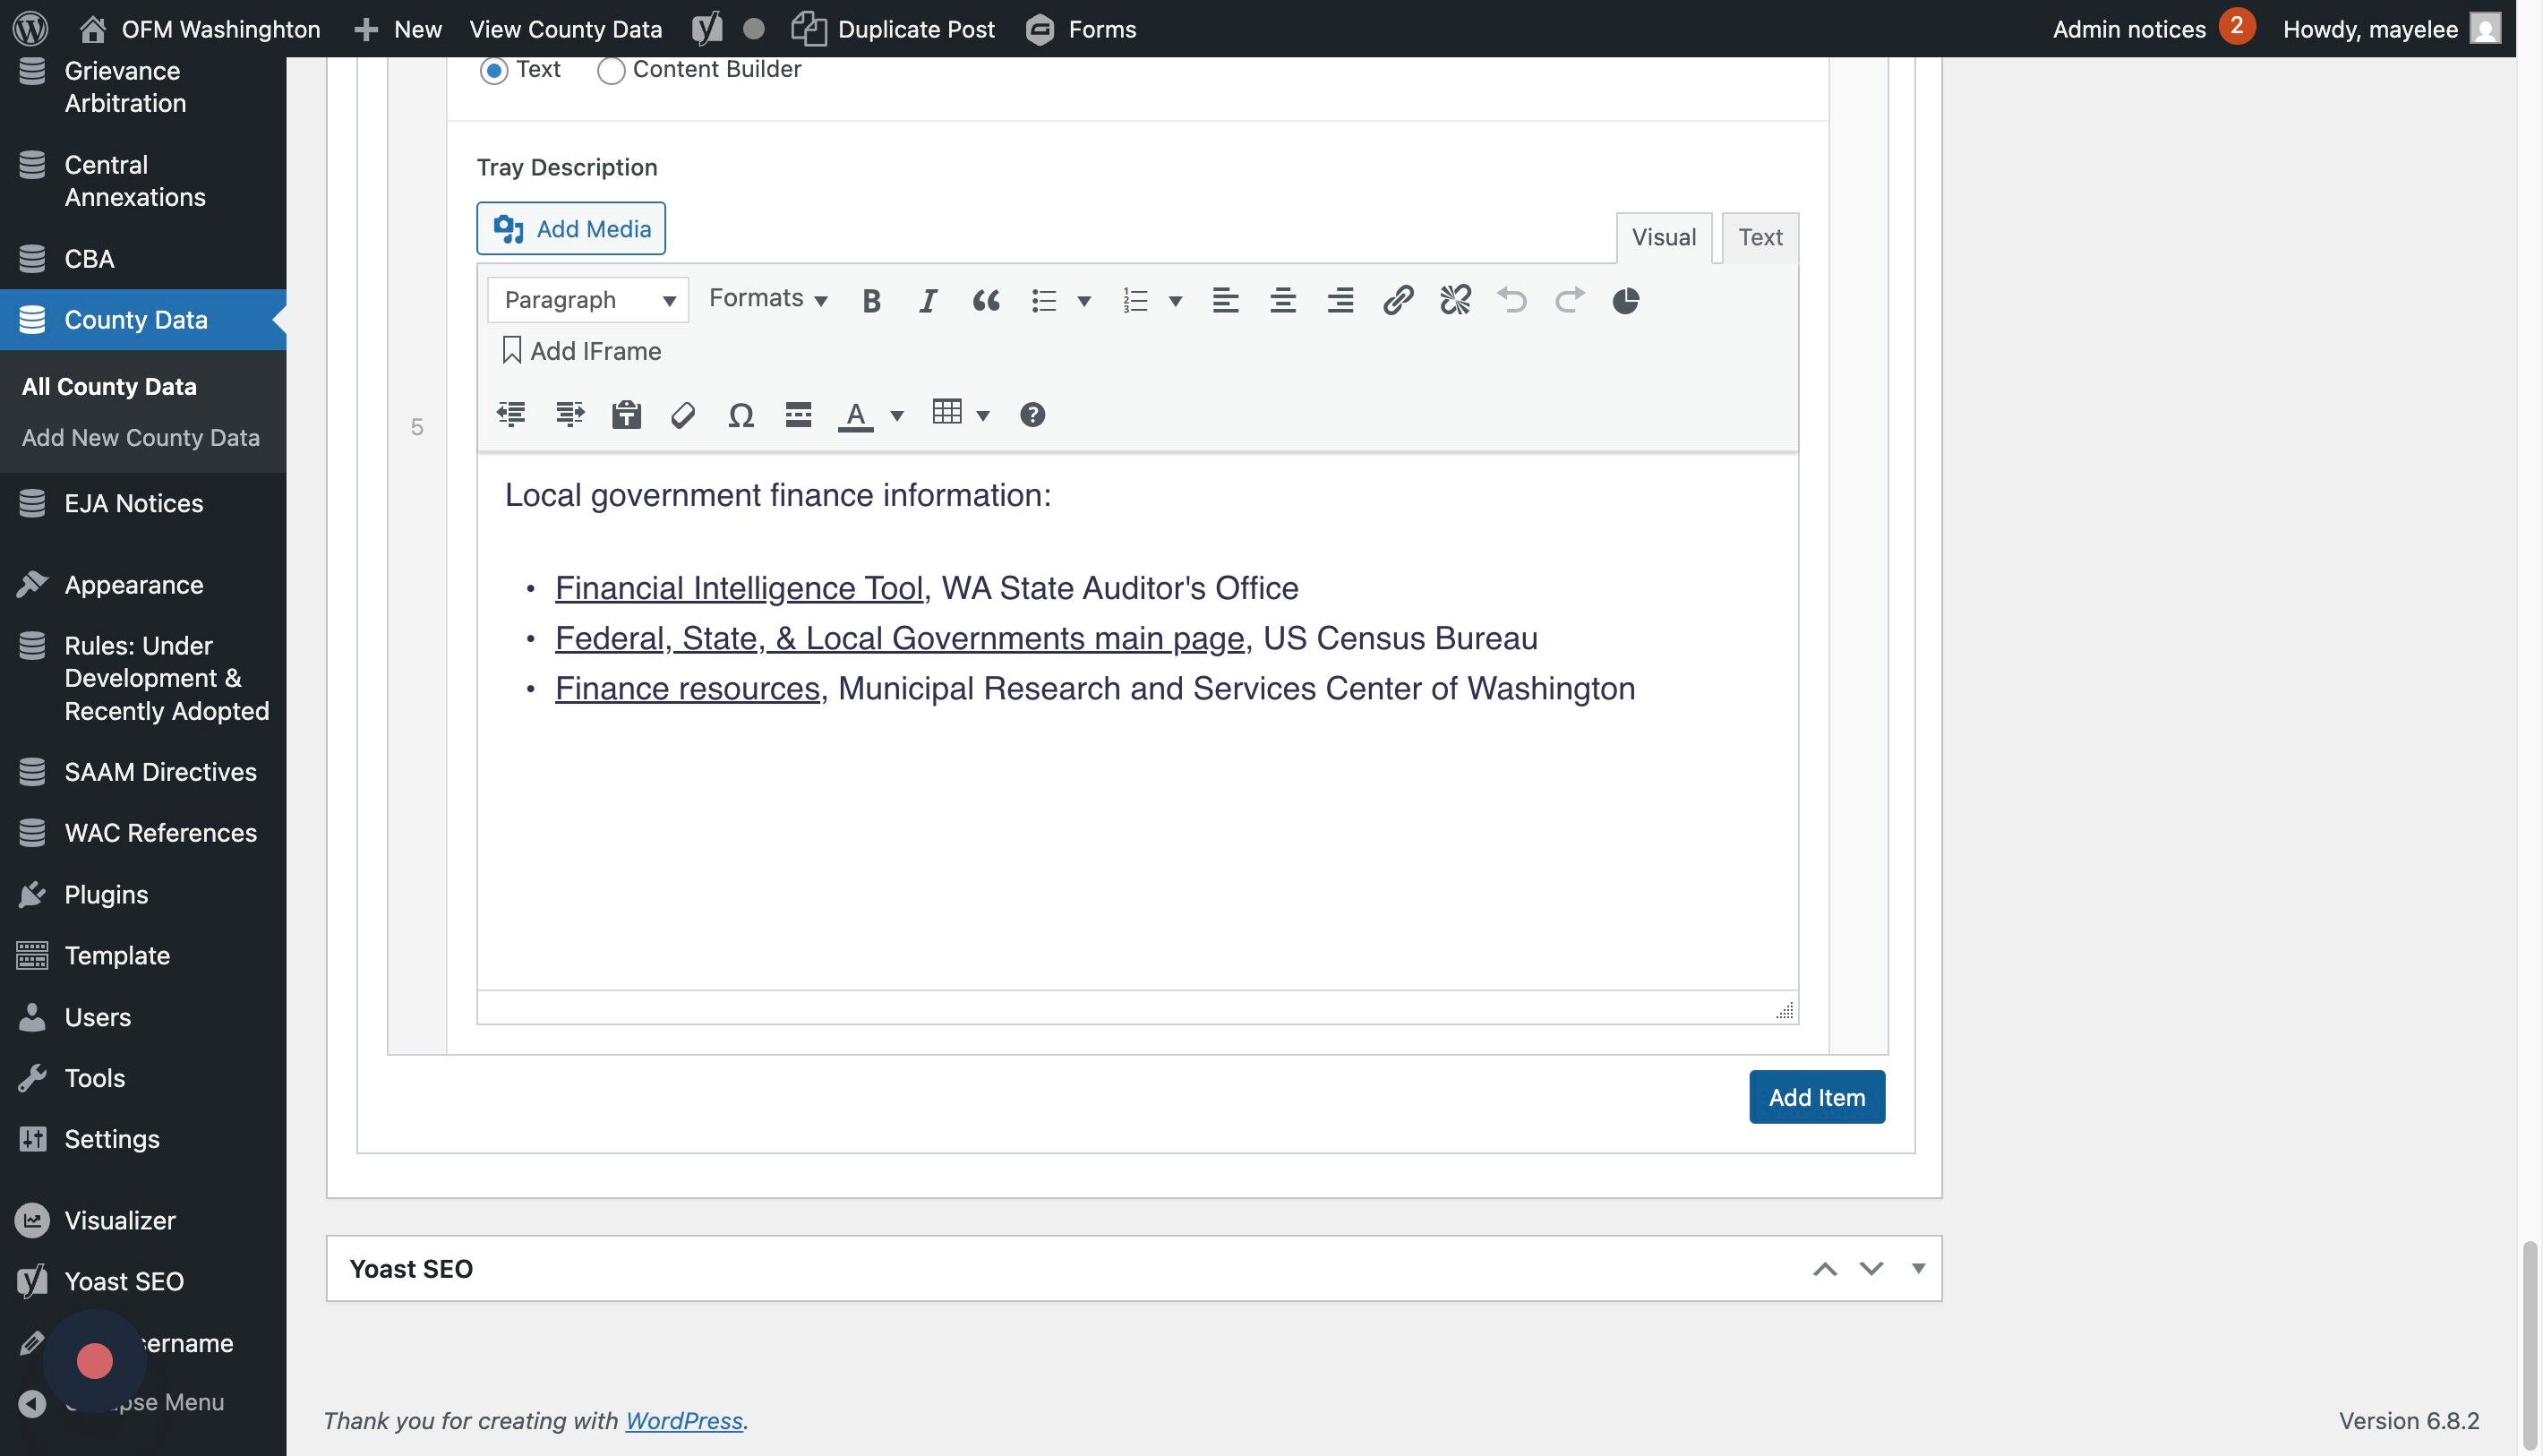Open the Paragraph format dropdown
Viewport: 2543px width, 1456px height.
[588, 300]
